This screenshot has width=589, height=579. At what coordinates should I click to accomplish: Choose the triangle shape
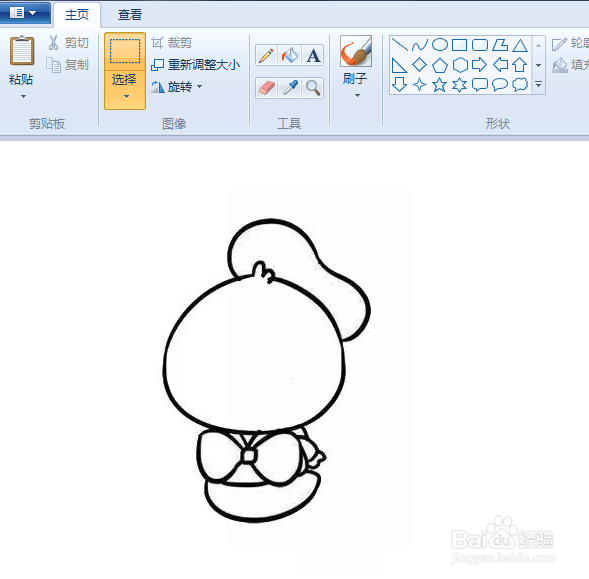[520, 45]
